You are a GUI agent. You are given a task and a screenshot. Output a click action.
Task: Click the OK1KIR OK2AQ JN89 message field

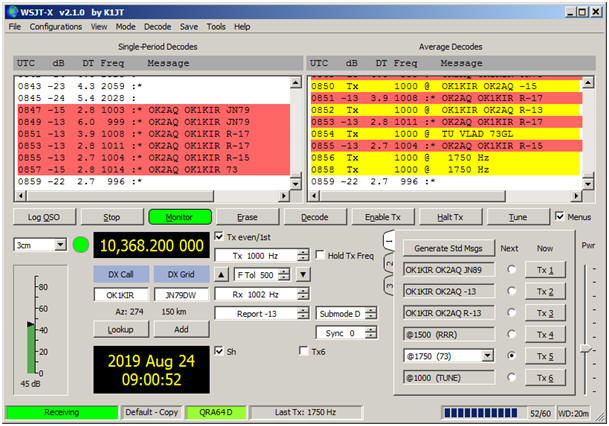point(449,270)
